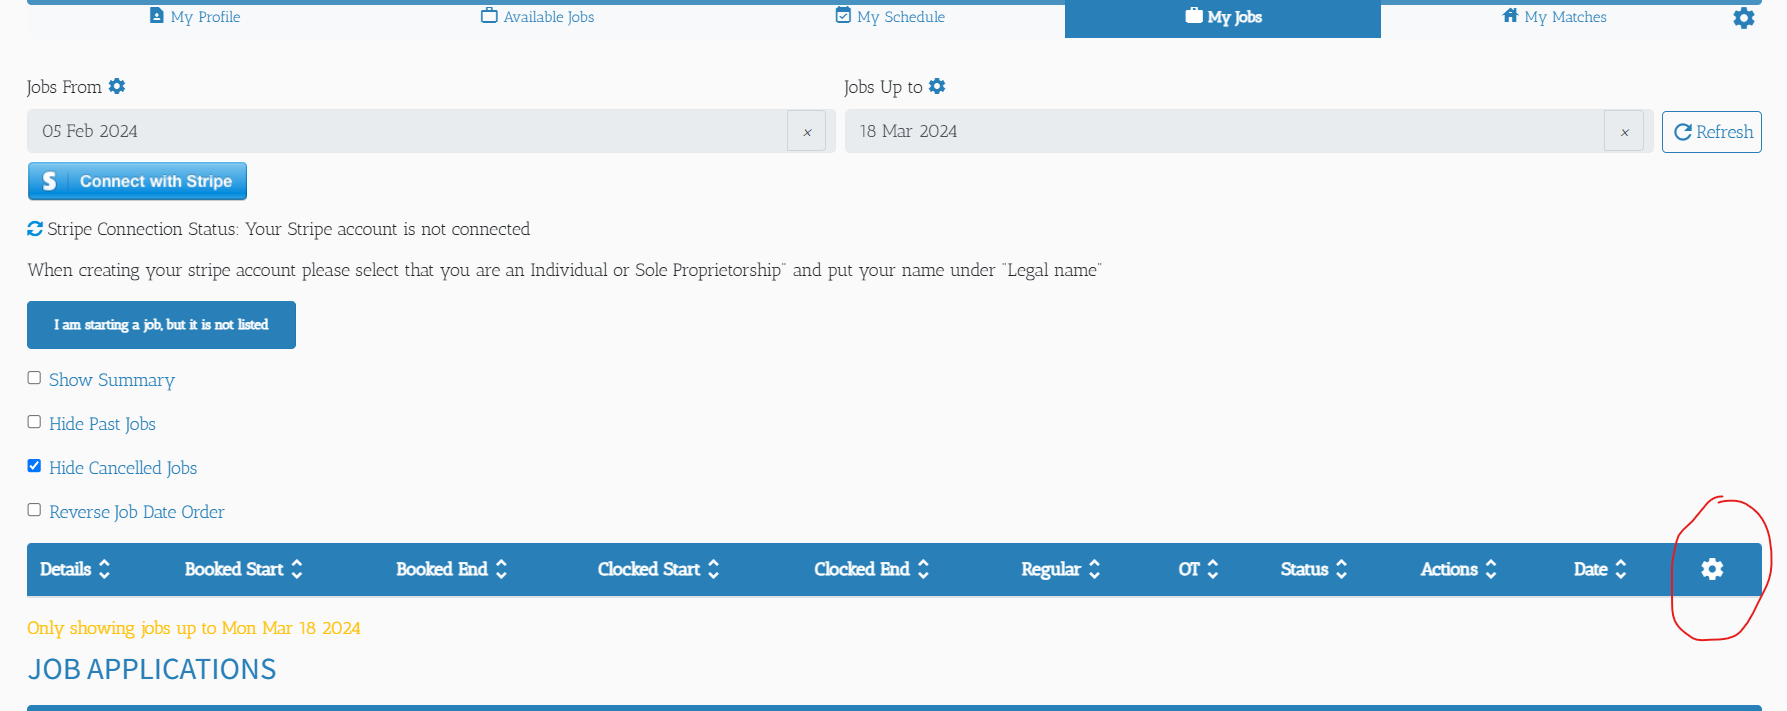Open table column settings gear in header

coord(1712,569)
